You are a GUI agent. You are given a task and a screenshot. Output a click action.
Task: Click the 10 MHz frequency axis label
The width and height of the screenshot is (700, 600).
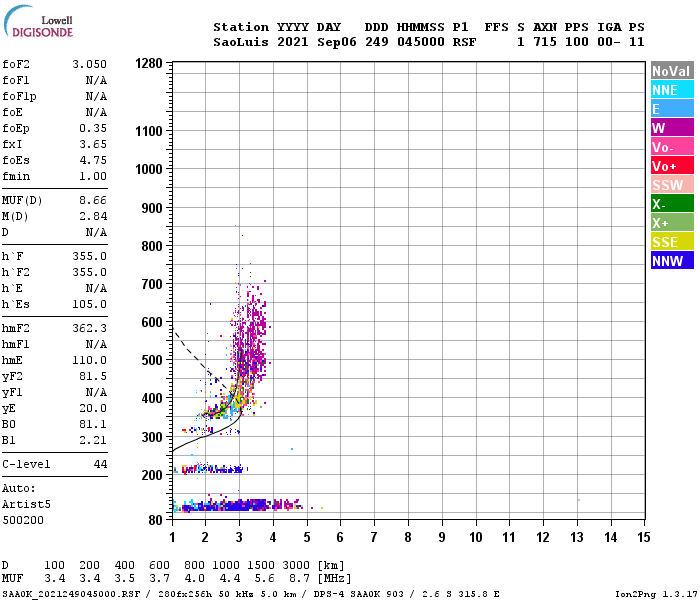point(475,537)
